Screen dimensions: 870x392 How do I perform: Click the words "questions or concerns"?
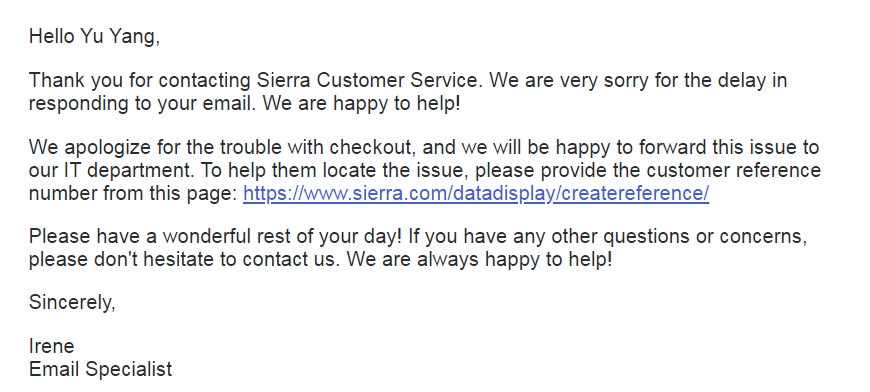coord(705,236)
